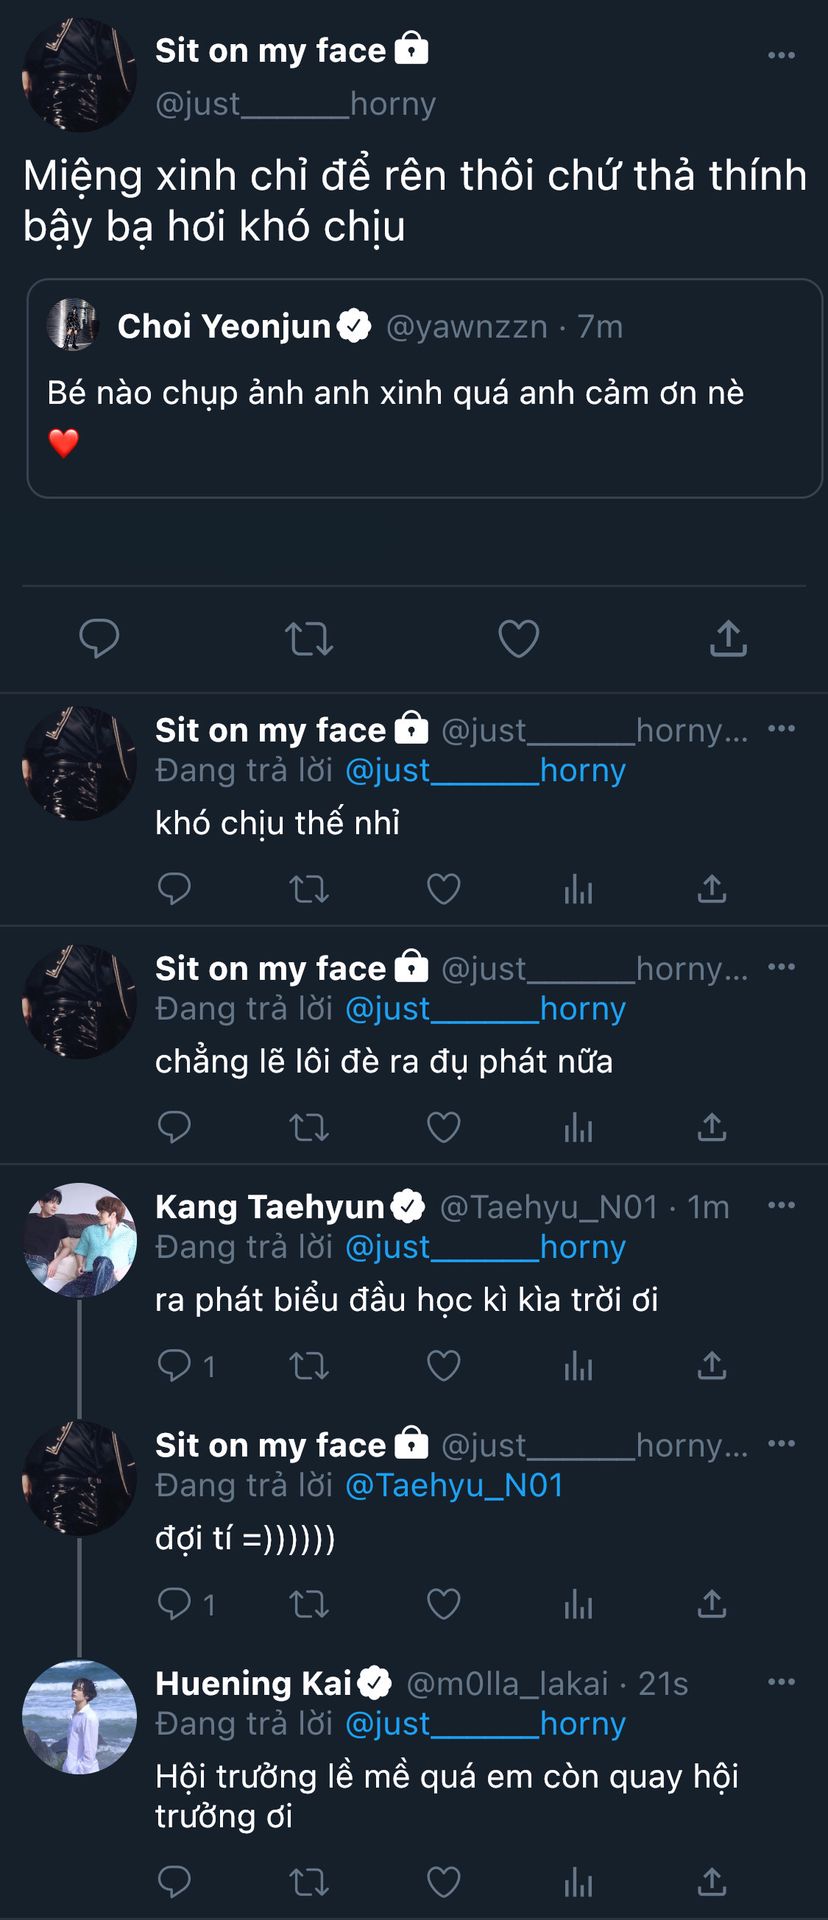Like the 'khó chịu thế nhỉ' reply
The width and height of the screenshot is (828, 1920).
tap(444, 889)
